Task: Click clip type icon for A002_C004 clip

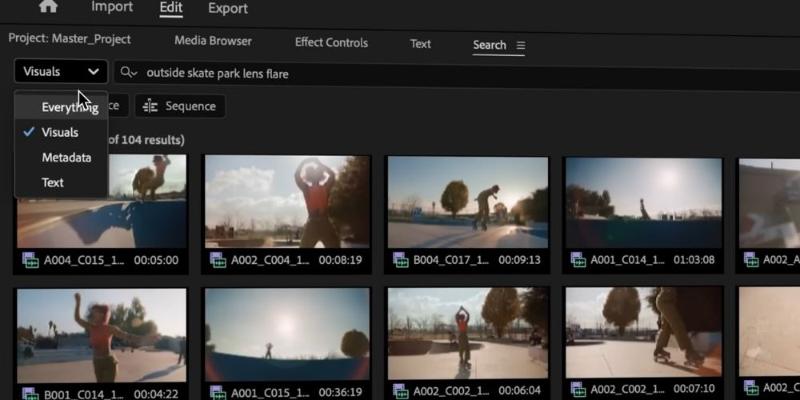Action: (x=217, y=260)
